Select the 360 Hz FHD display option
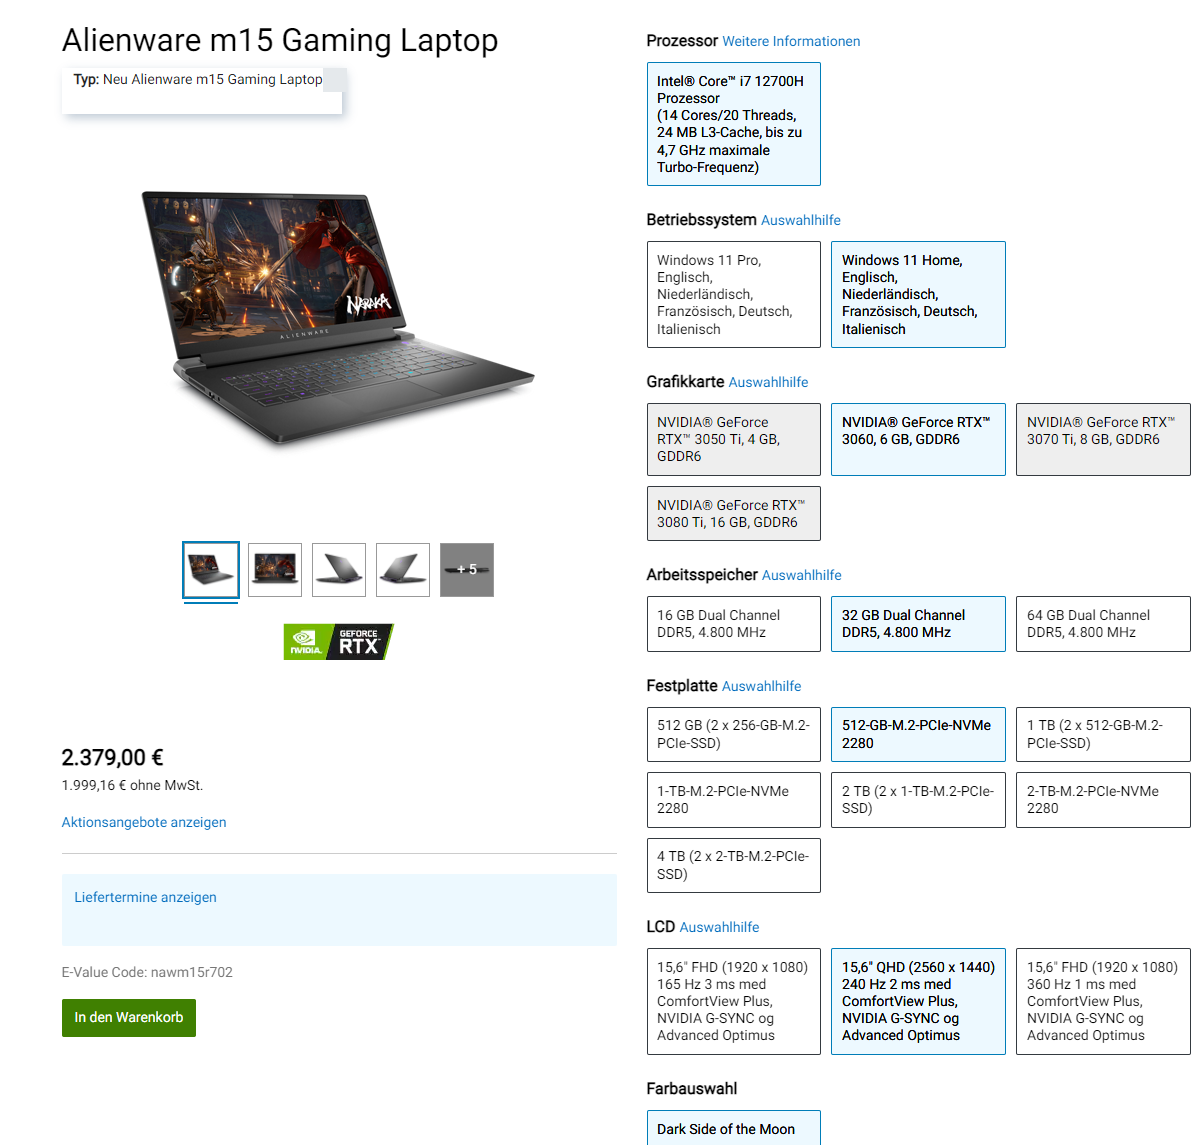 (x=1103, y=1001)
